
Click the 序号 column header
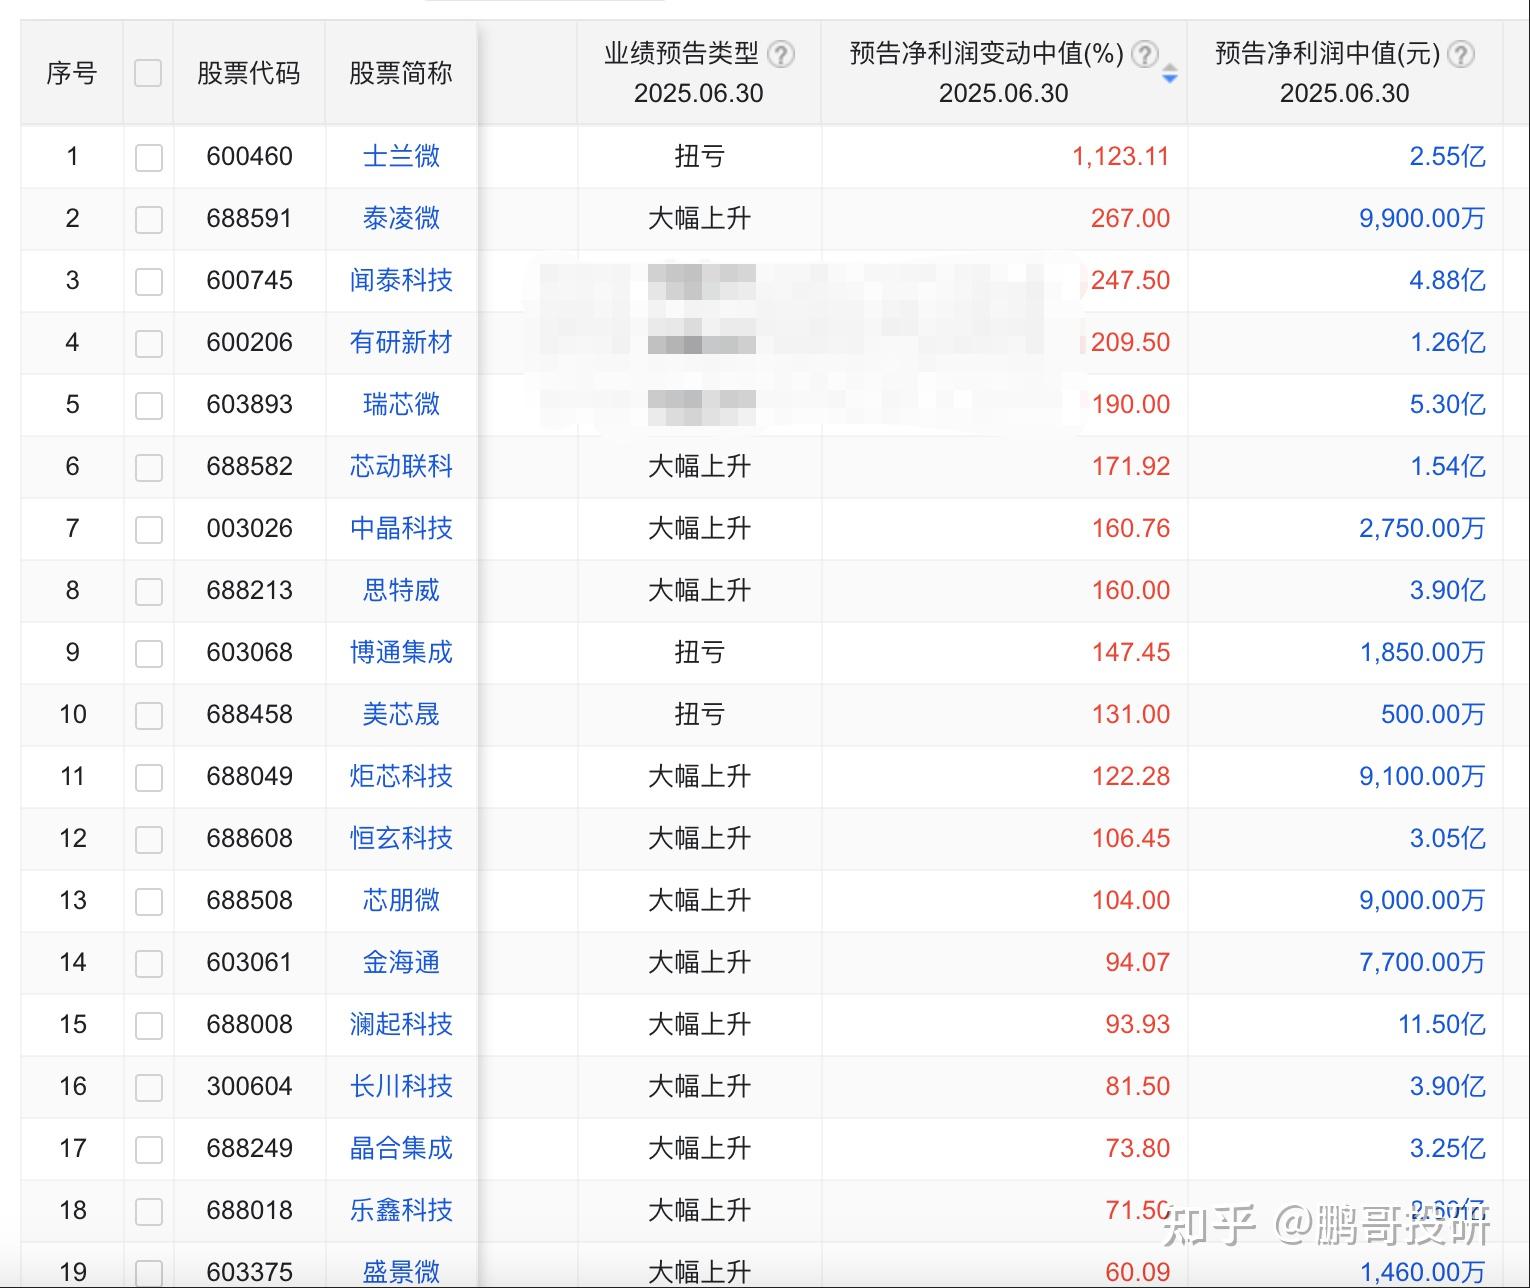(x=70, y=73)
